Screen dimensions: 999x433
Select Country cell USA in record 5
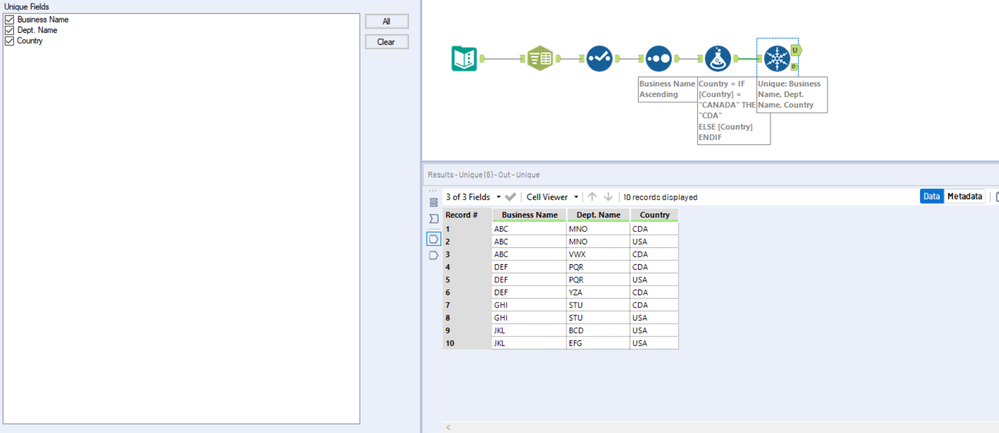pos(654,279)
